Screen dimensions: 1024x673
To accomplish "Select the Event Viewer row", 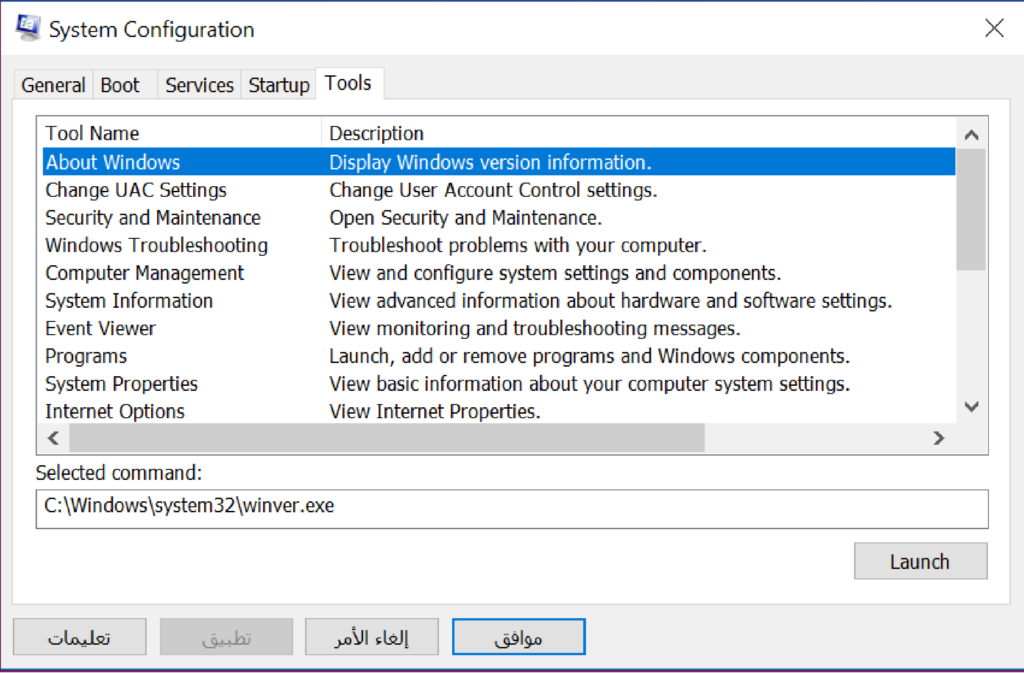I will click(499, 328).
